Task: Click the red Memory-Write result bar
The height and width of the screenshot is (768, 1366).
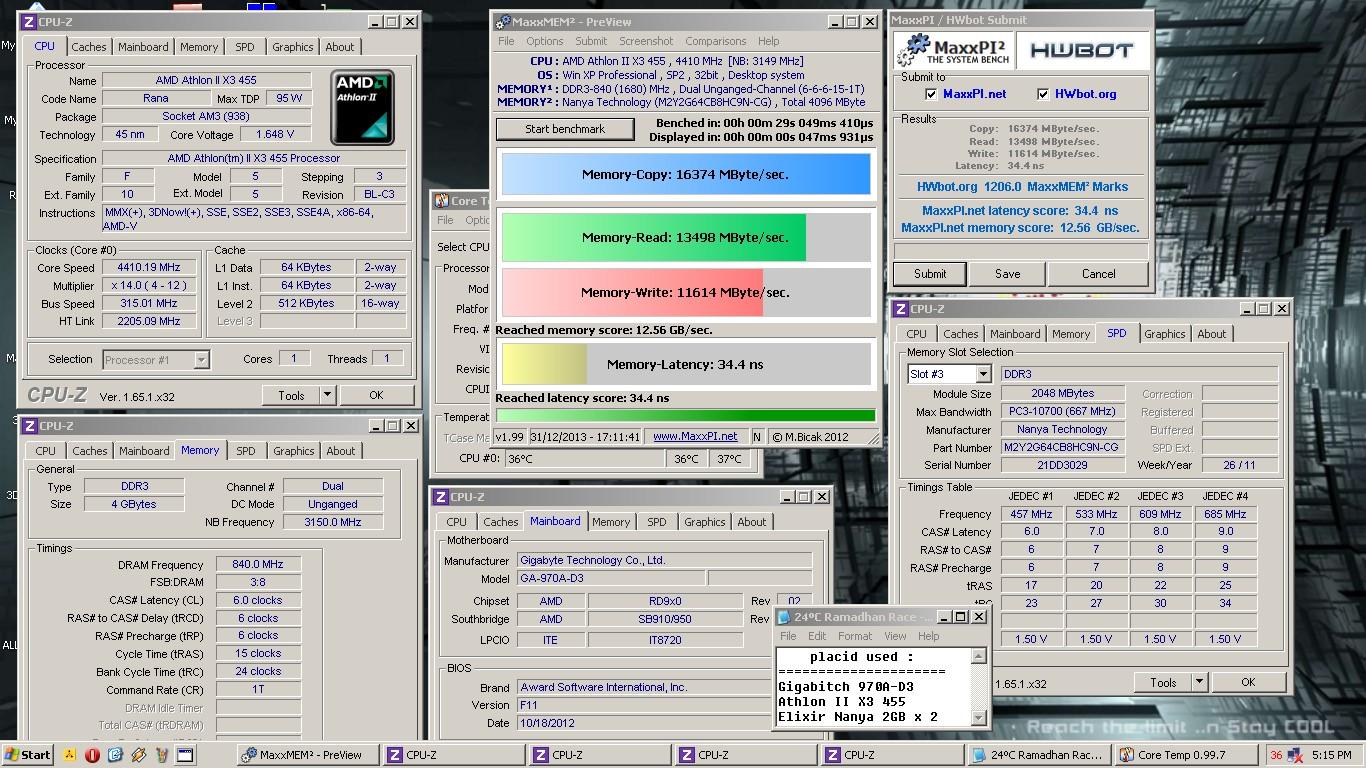Action: point(632,292)
